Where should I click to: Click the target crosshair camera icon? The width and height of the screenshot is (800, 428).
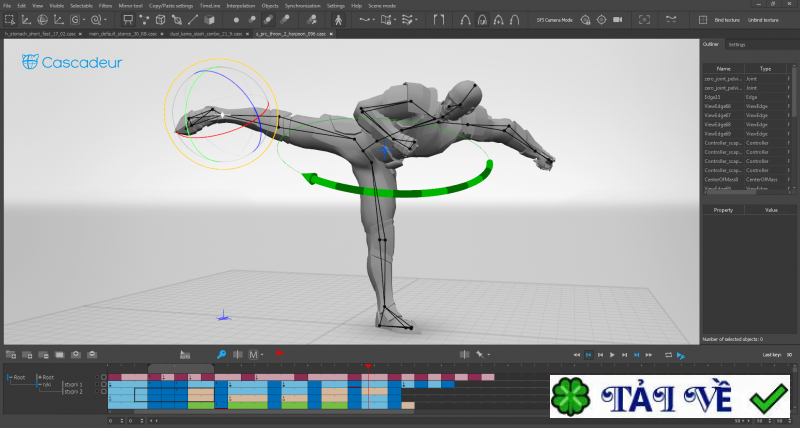[601, 19]
